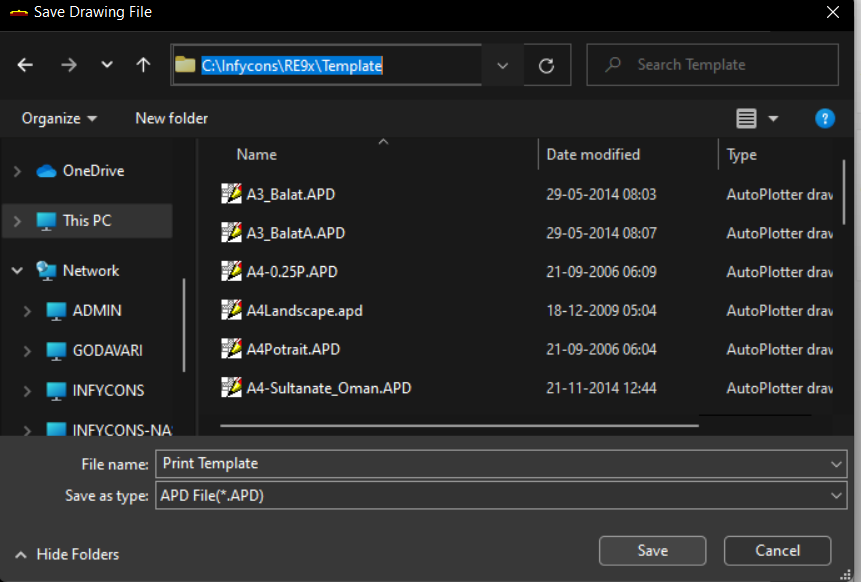Click in the File name text field
Image resolution: width=861 pixels, height=582 pixels.
click(x=490, y=464)
